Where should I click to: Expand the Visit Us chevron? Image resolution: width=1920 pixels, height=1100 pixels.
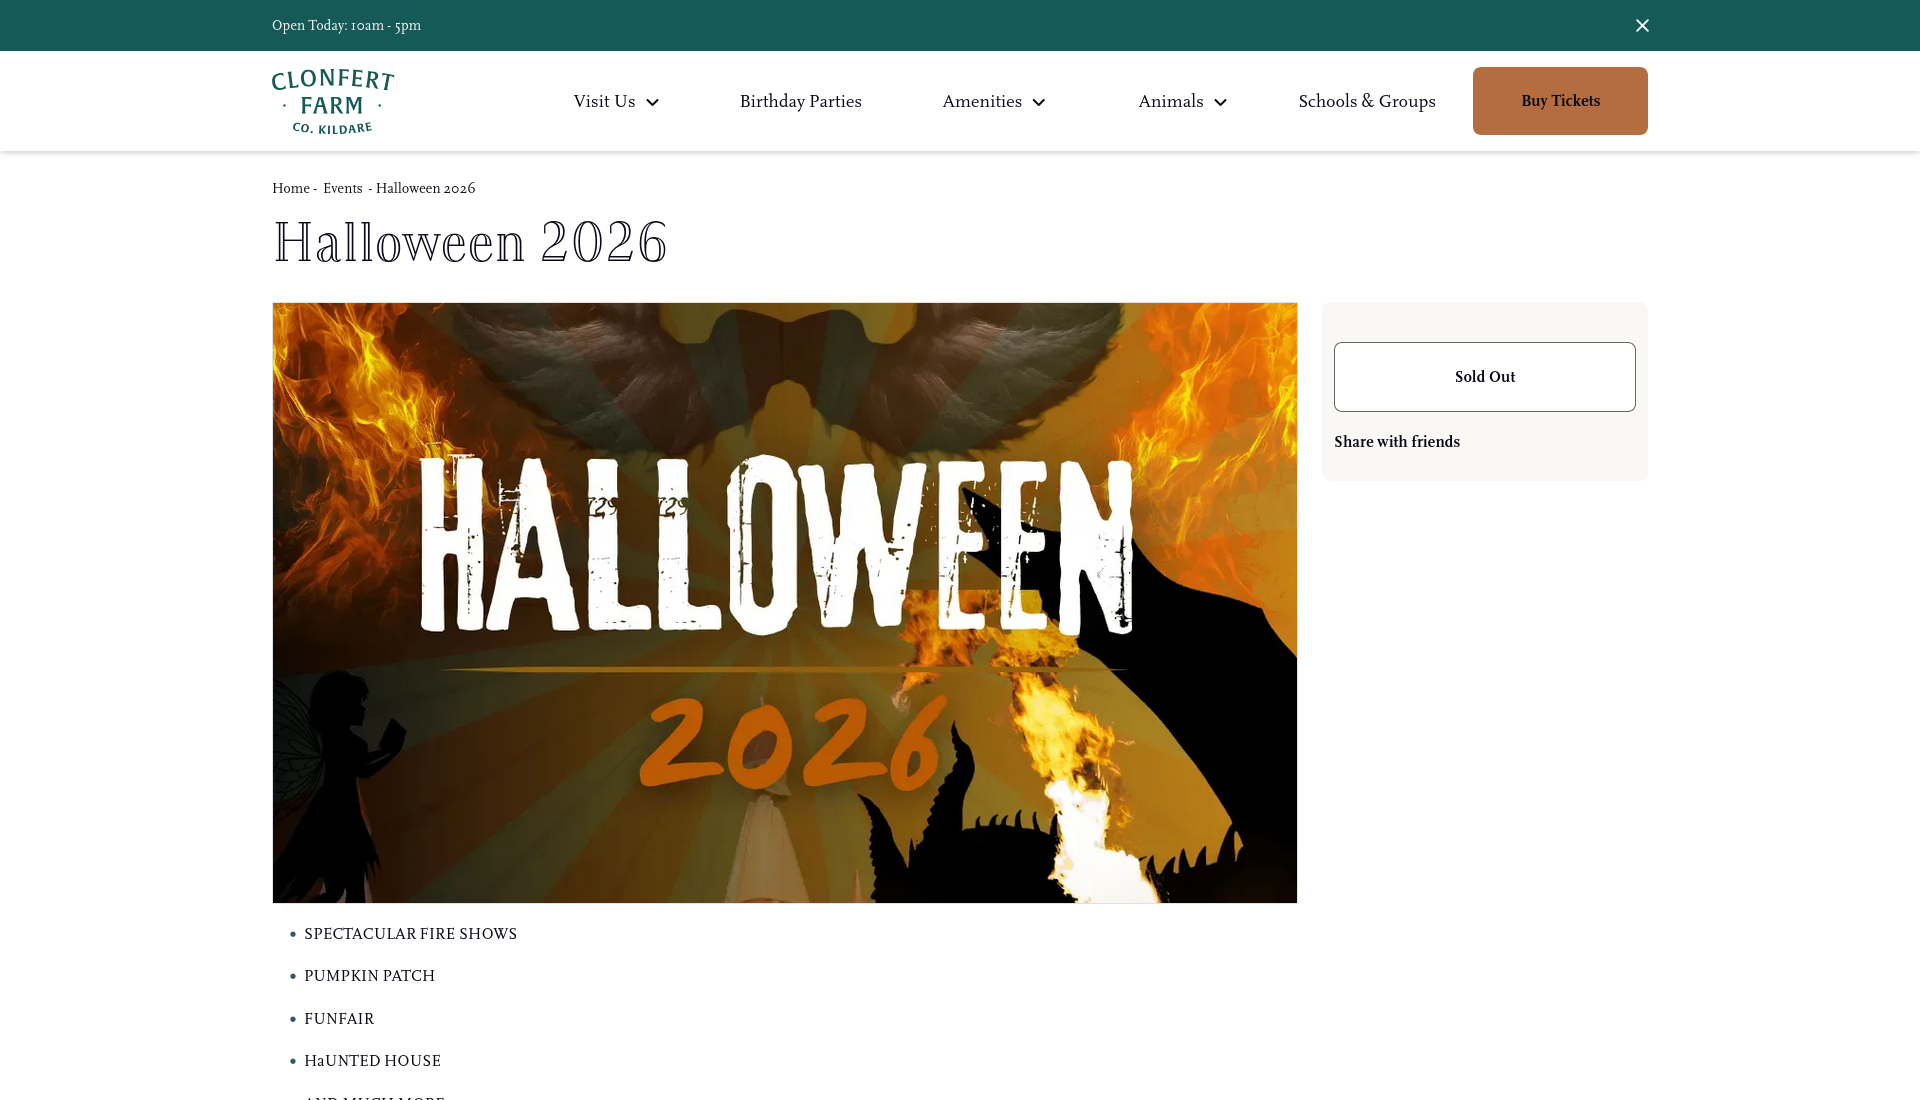coord(652,102)
